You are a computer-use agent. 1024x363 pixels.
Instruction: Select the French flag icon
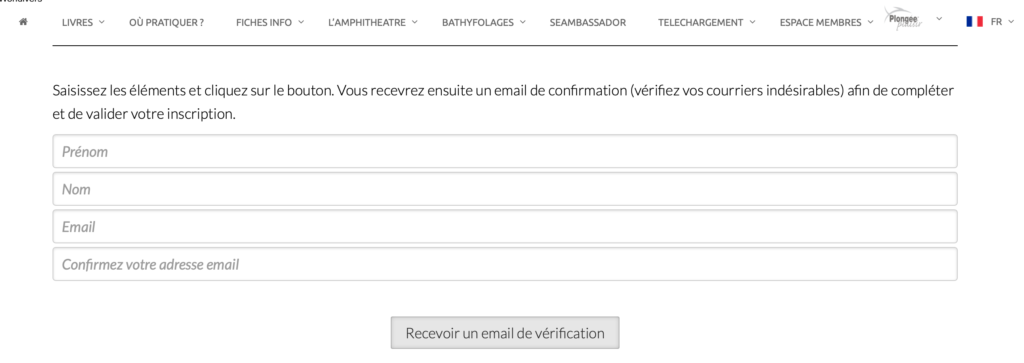(974, 22)
